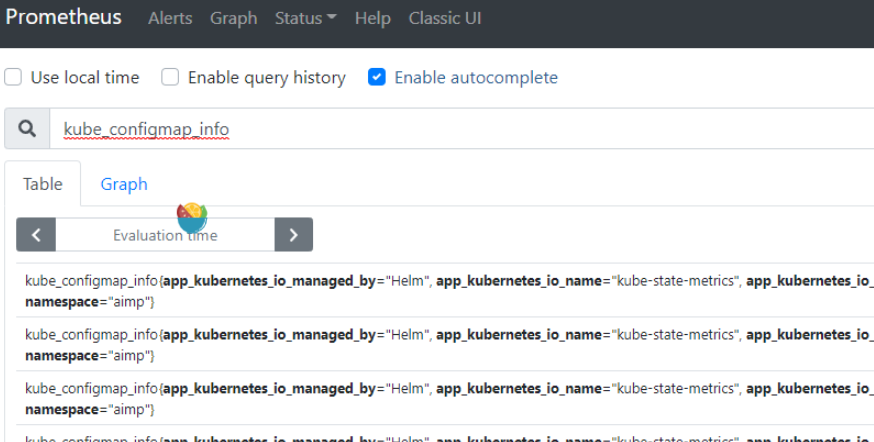This screenshot has width=874, height=442.
Task: Check the Enable query history checkbox
Action: 170,77
